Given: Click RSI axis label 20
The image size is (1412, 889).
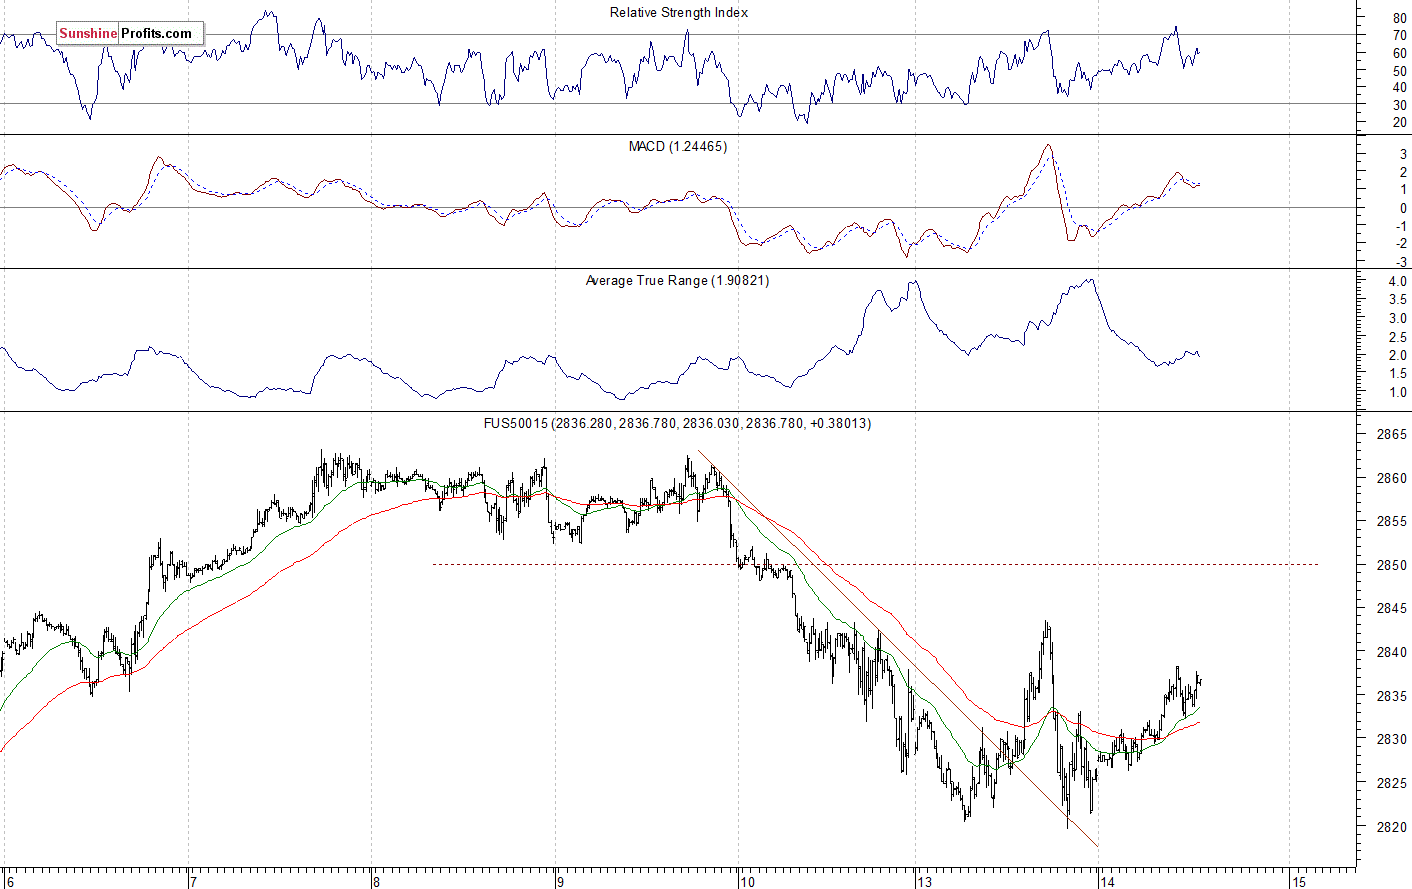Looking at the screenshot, I should point(1399,123).
